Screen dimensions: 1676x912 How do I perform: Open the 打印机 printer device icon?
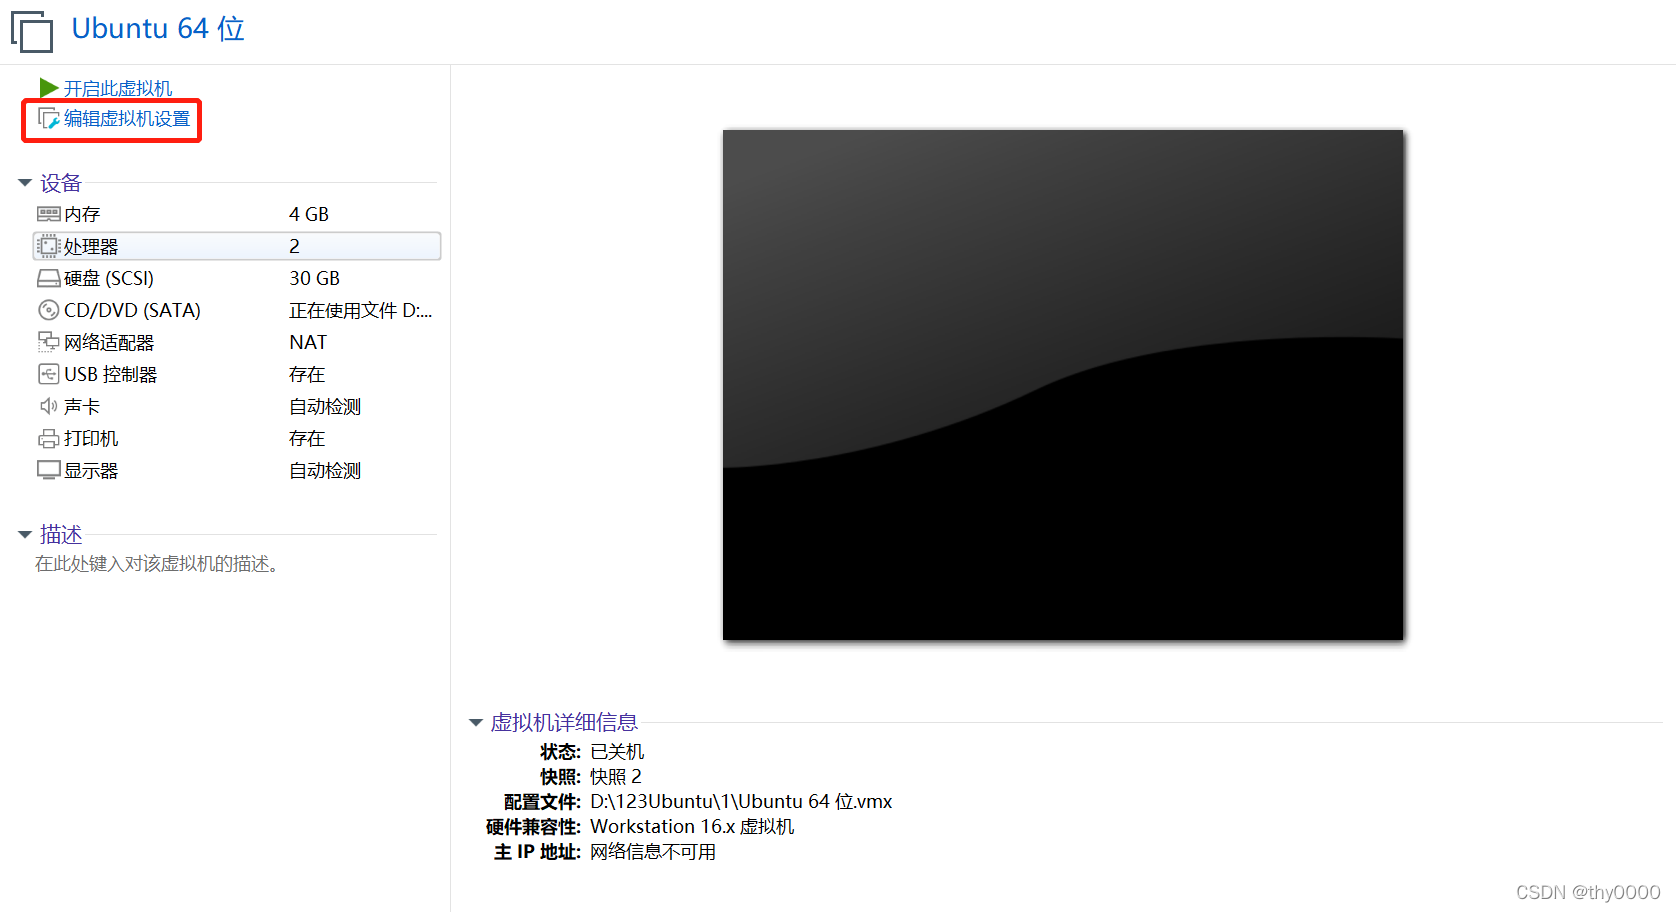(48, 437)
